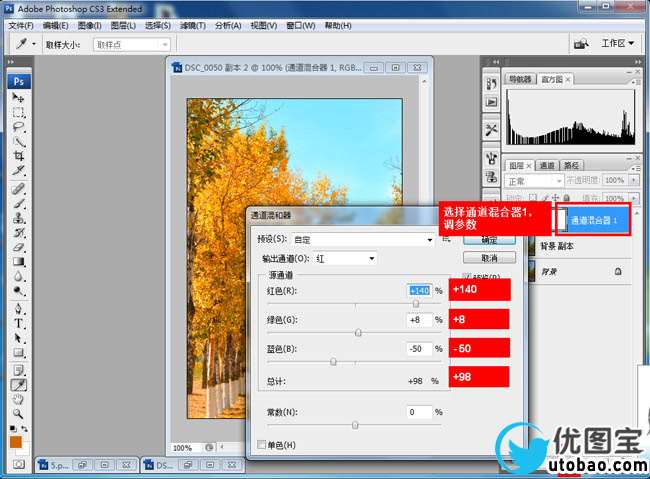Open the 滤镜(T) menu
The image size is (650, 479).
point(193,26)
